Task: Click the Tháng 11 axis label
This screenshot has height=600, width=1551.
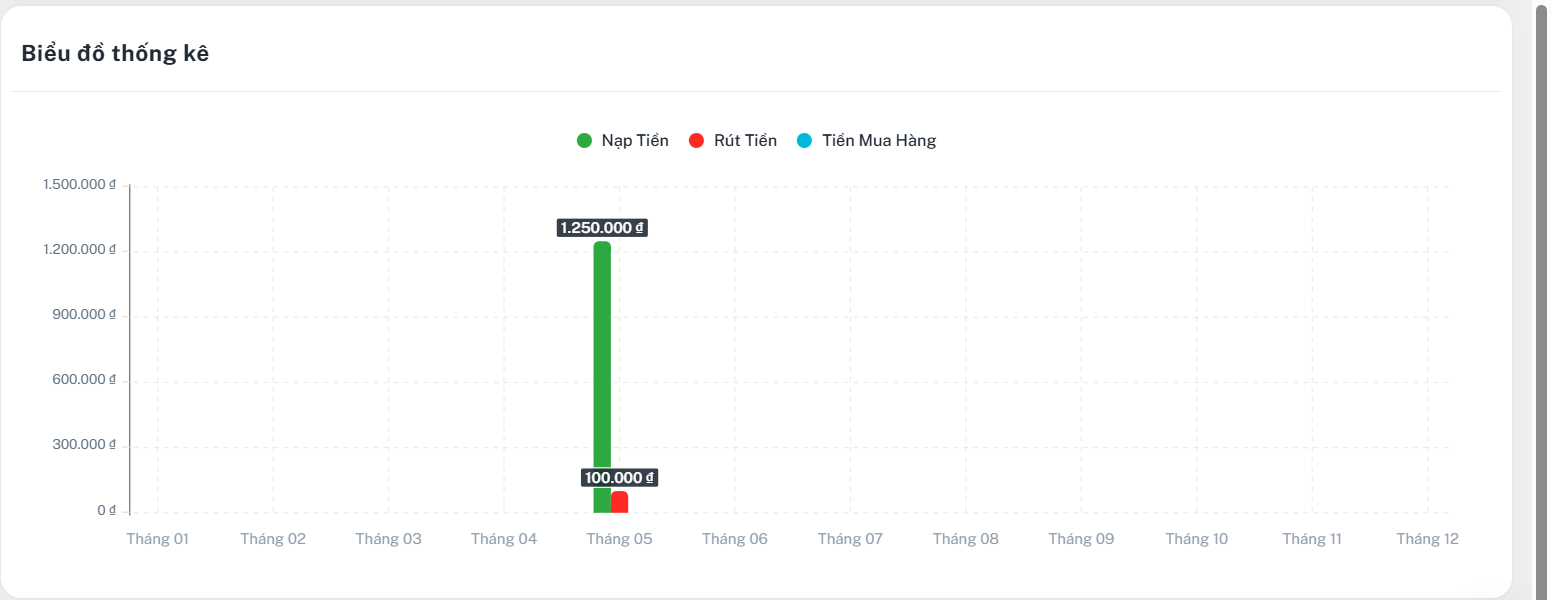Action: click(x=1312, y=539)
